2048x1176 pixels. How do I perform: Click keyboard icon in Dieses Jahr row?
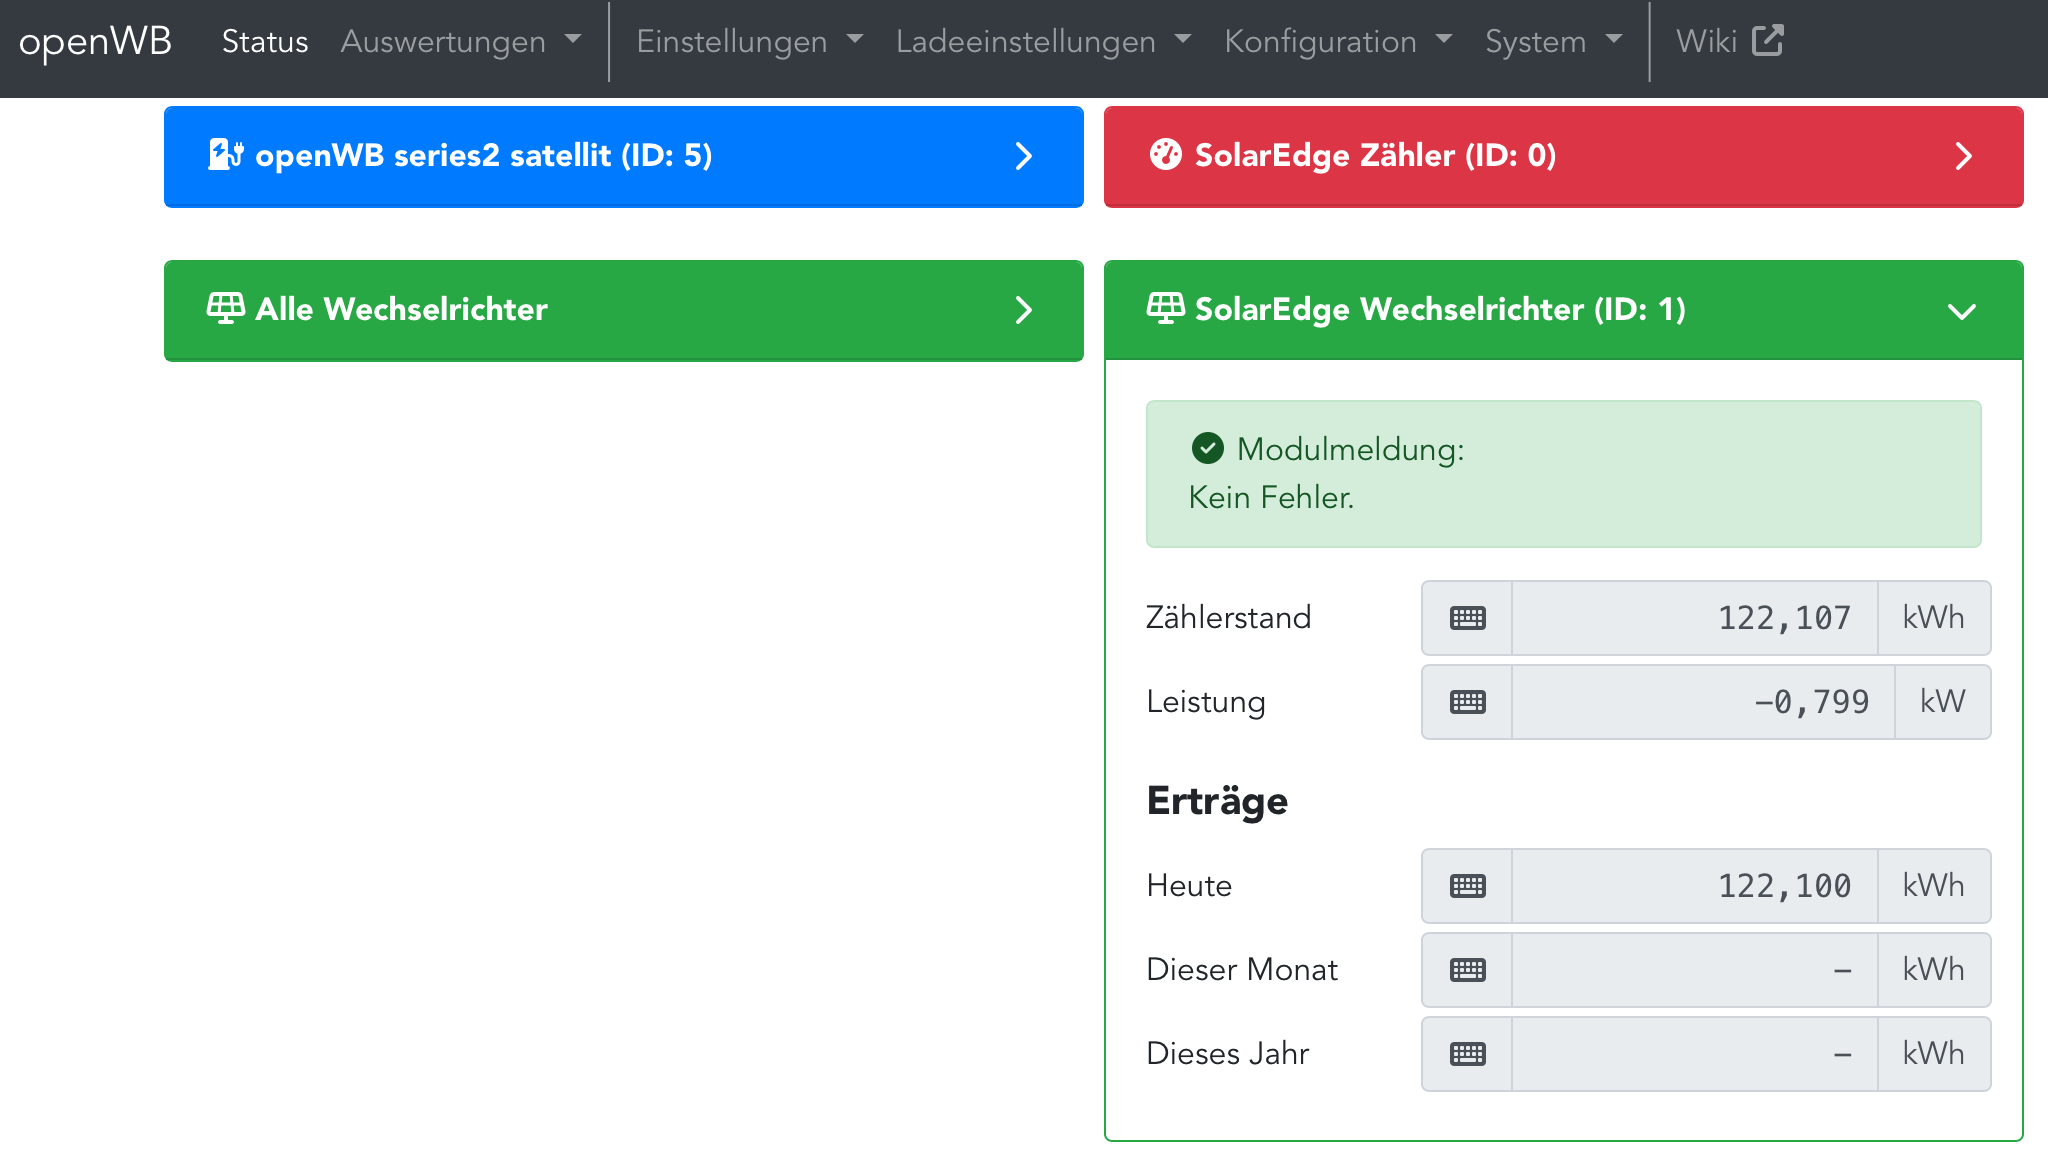[1467, 1054]
